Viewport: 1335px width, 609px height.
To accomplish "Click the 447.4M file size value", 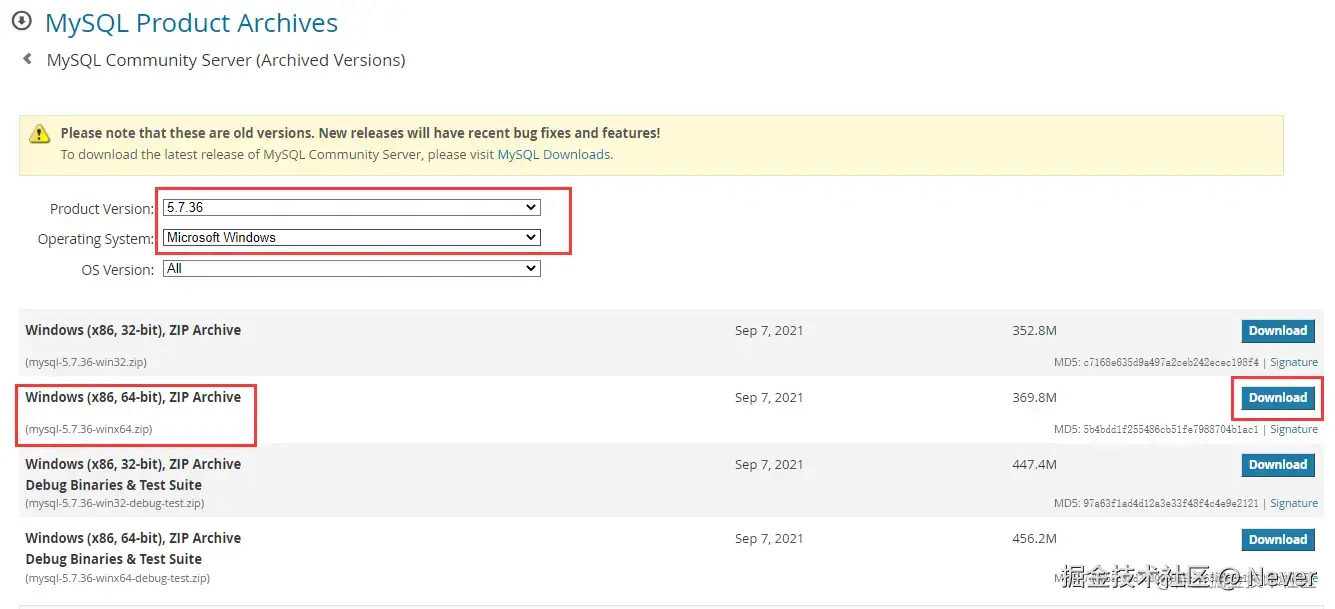I will coord(1034,464).
